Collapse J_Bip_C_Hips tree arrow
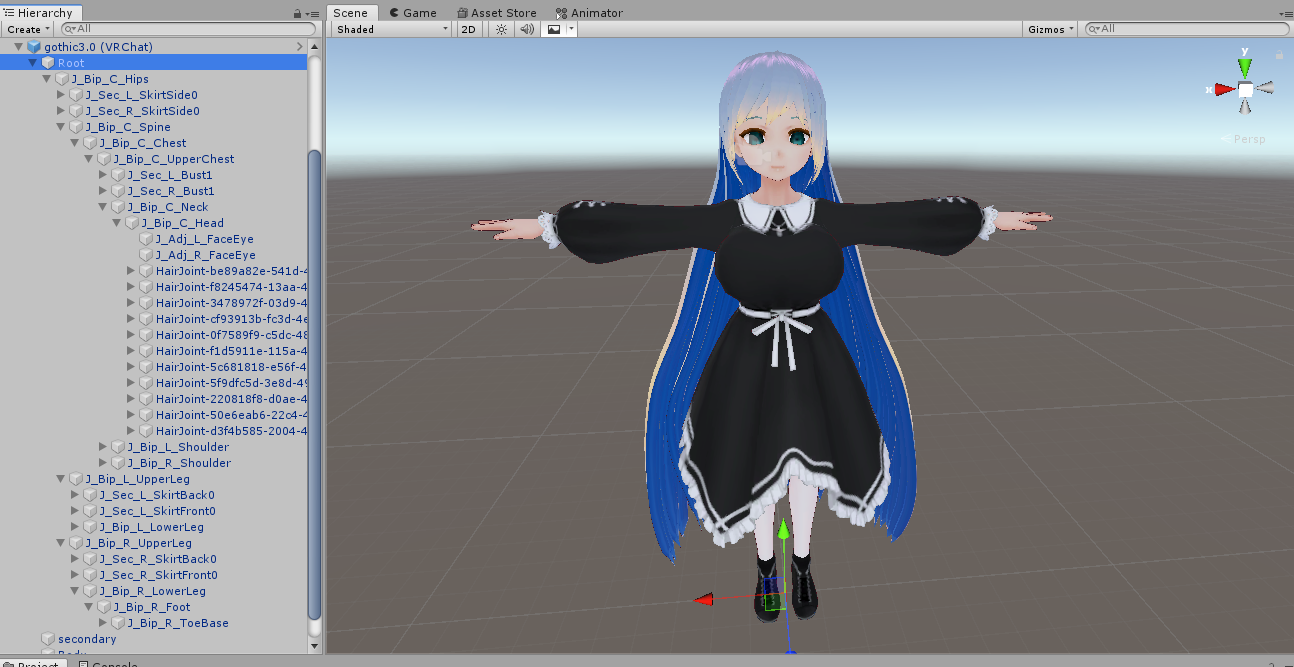The width and height of the screenshot is (1294, 667). 47,79
